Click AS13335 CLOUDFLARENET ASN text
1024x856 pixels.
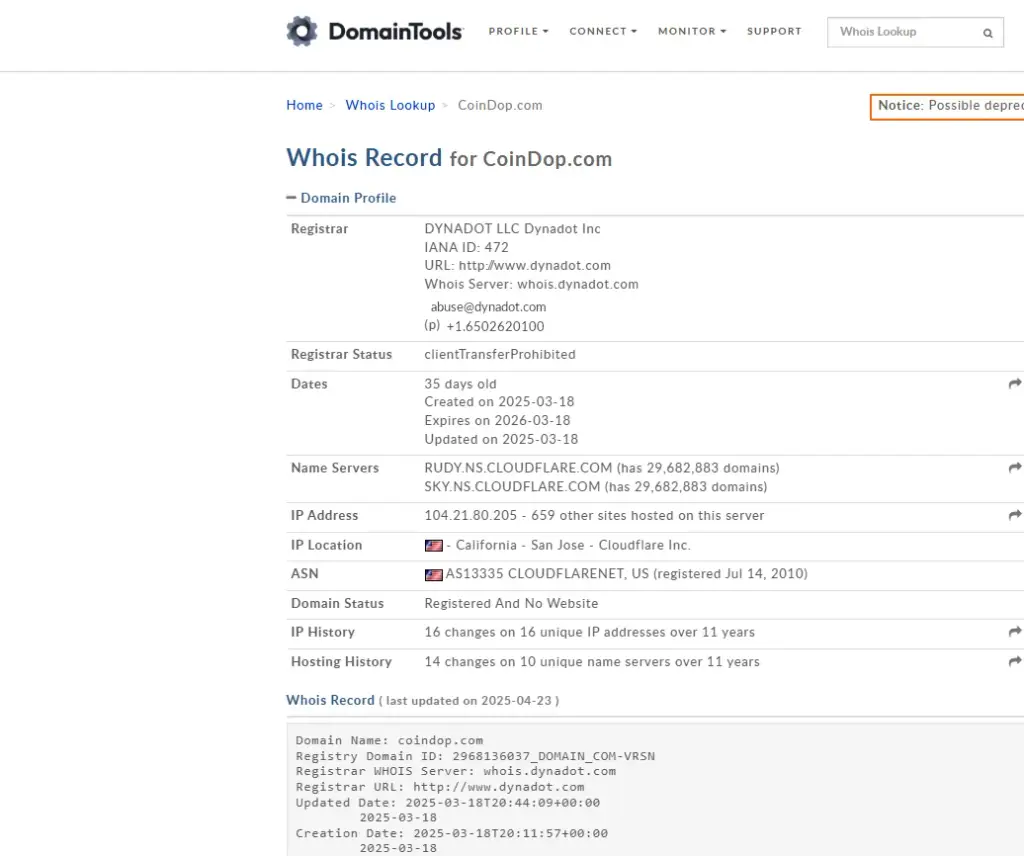547,573
